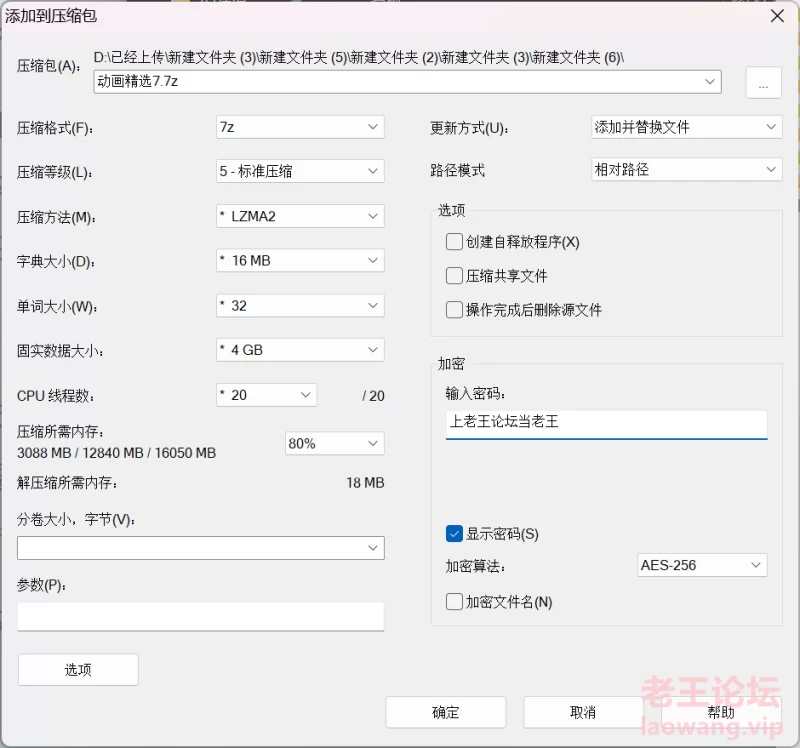The height and width of the screenshot is (748, 800).
Task: Click the password input field
Action: (607, 425)
